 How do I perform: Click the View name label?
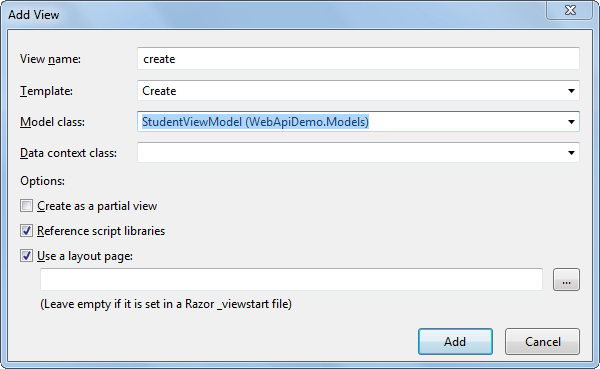[50, 59]
